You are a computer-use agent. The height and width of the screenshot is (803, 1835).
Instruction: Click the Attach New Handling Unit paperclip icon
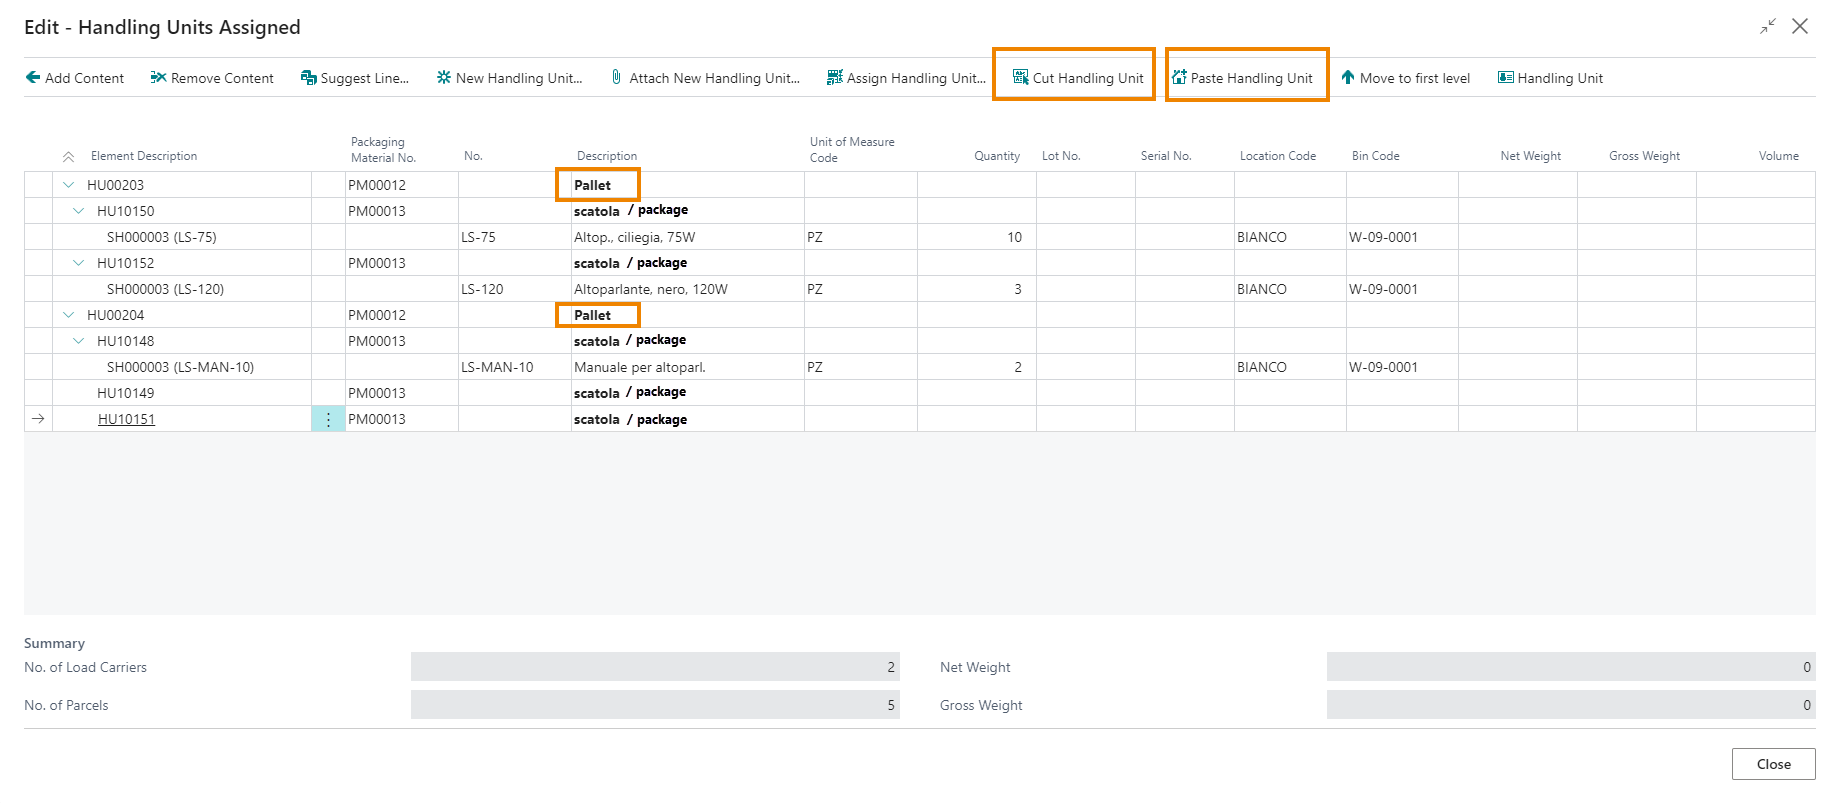616,77
